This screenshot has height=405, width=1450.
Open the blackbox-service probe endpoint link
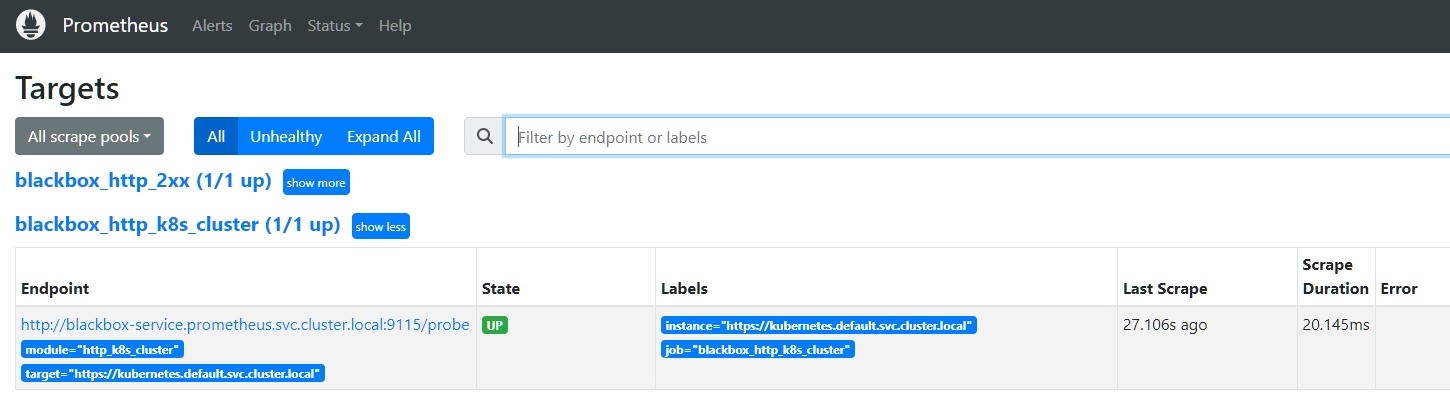pos(245,325)
